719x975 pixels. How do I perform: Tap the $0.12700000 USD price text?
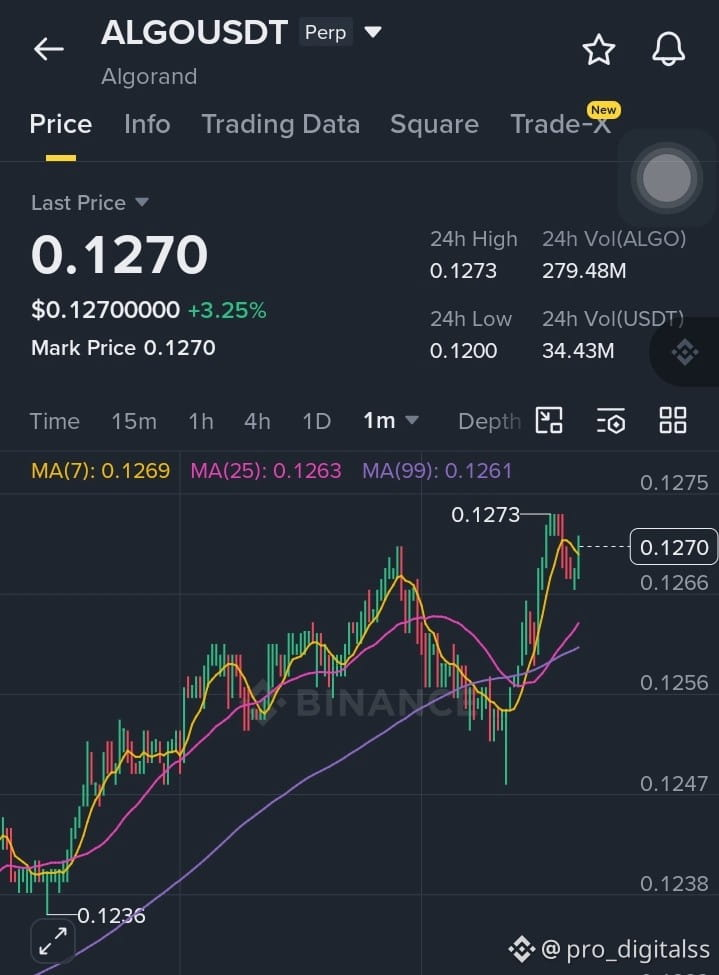click(106, 310)
